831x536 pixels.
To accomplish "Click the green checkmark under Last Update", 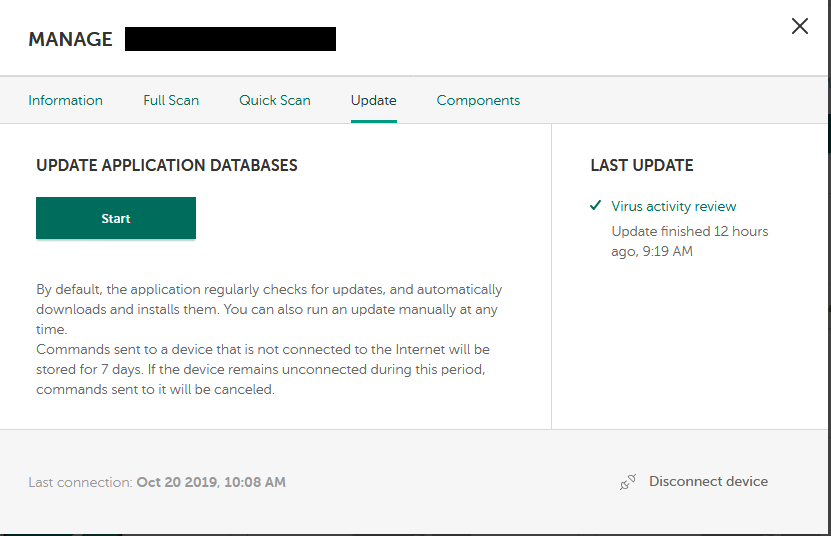I will pos(596,206).
